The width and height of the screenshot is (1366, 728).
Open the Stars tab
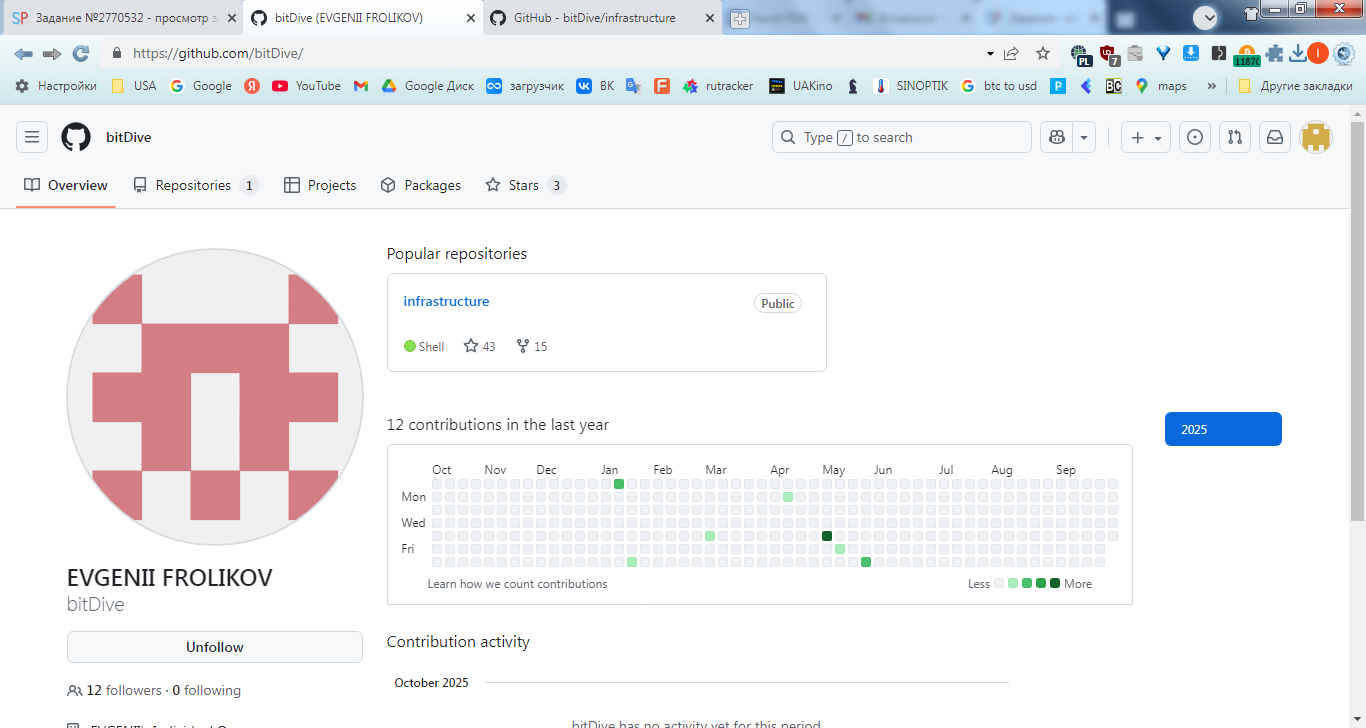coord(525,185)
